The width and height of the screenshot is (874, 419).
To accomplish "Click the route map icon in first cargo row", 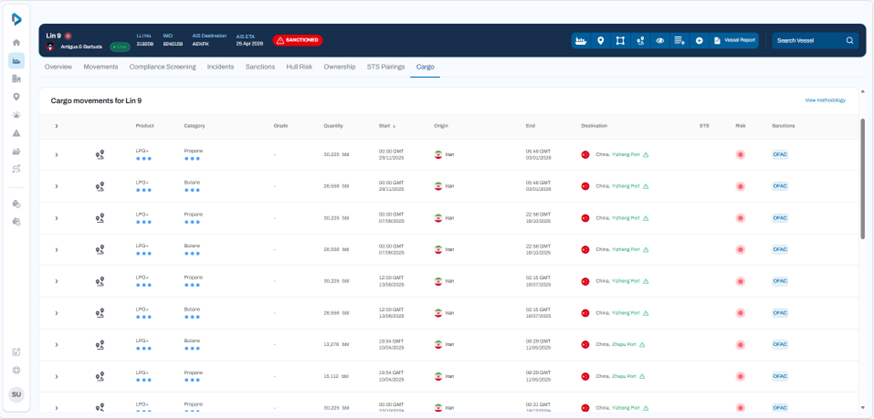I will pos(100,155).
